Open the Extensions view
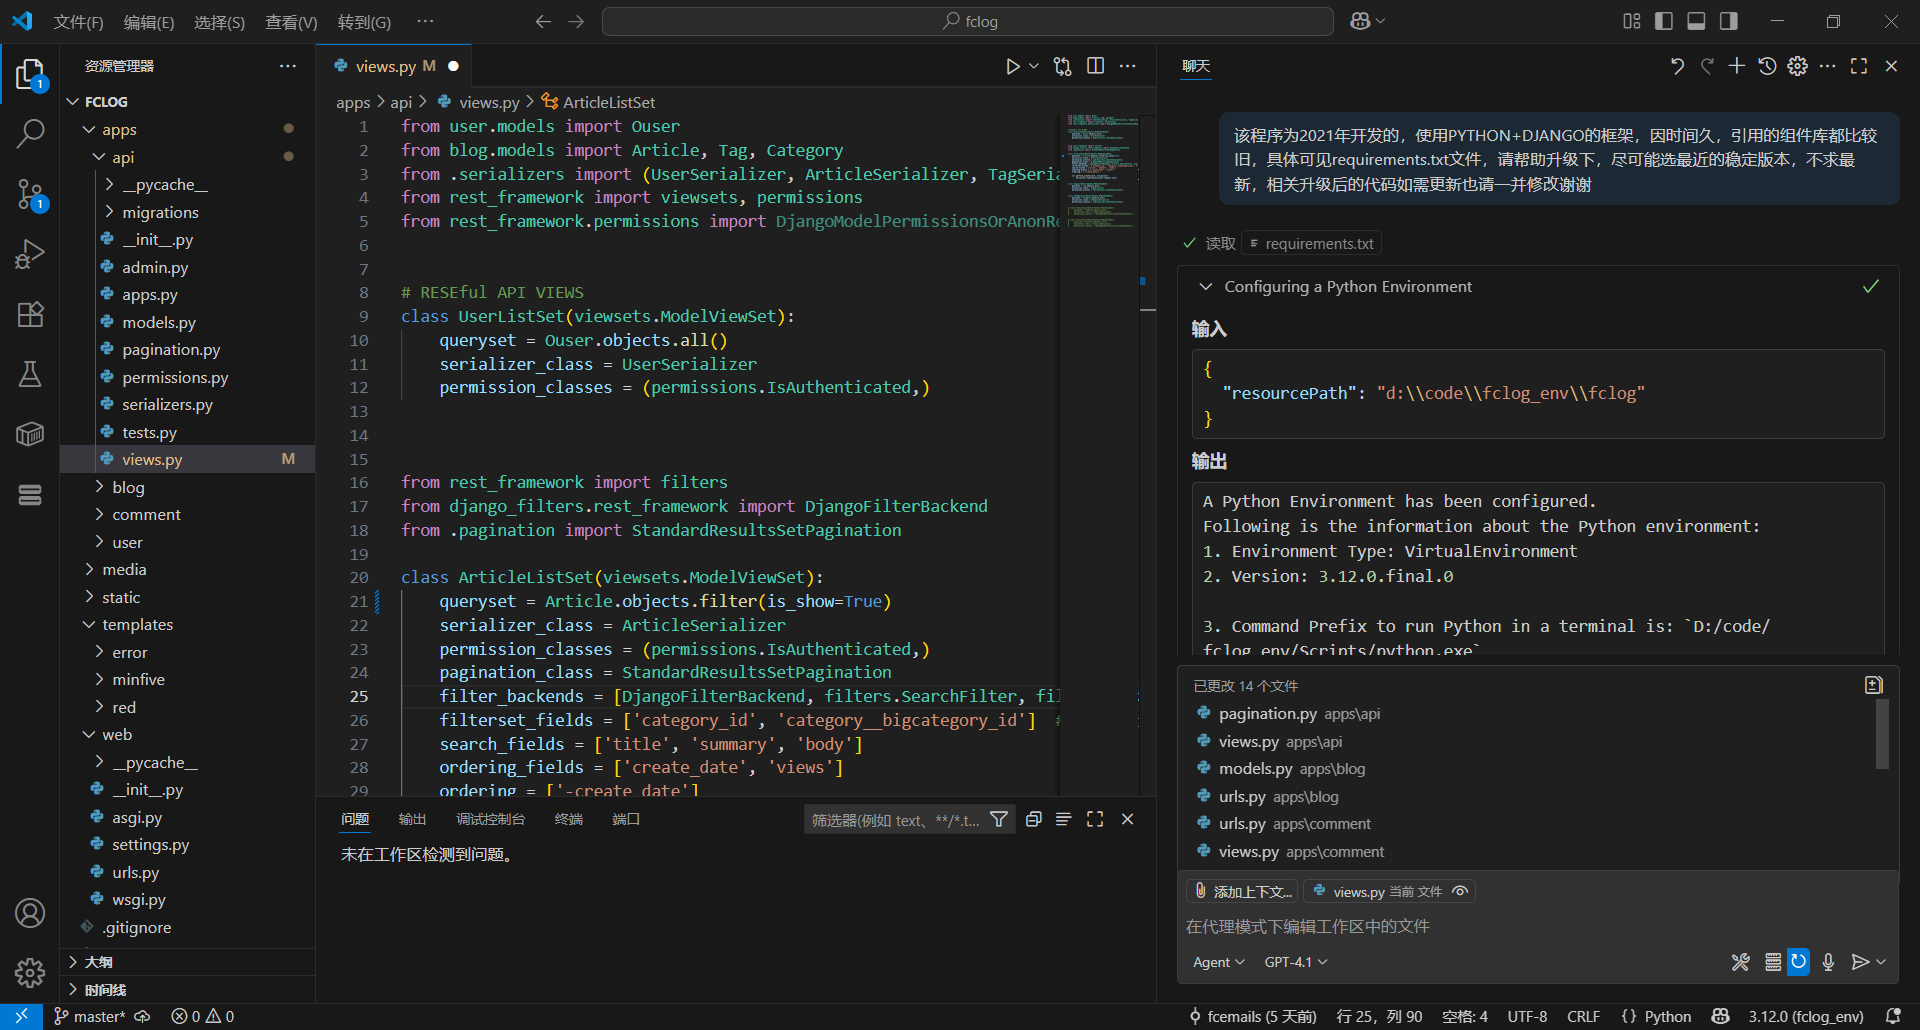Screen dimensions: 1920x1030 pyautogui.click(x=30, y=315)
